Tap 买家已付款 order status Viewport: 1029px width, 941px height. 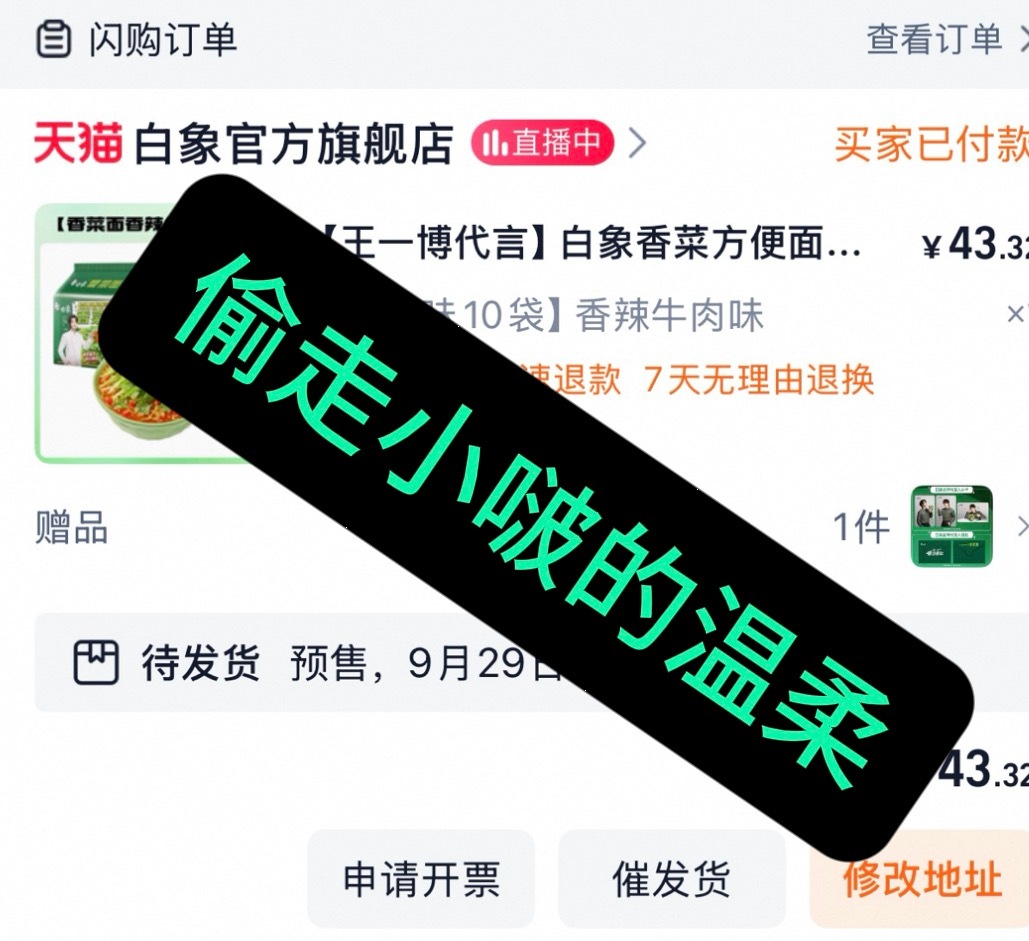[x=931, y=143]
